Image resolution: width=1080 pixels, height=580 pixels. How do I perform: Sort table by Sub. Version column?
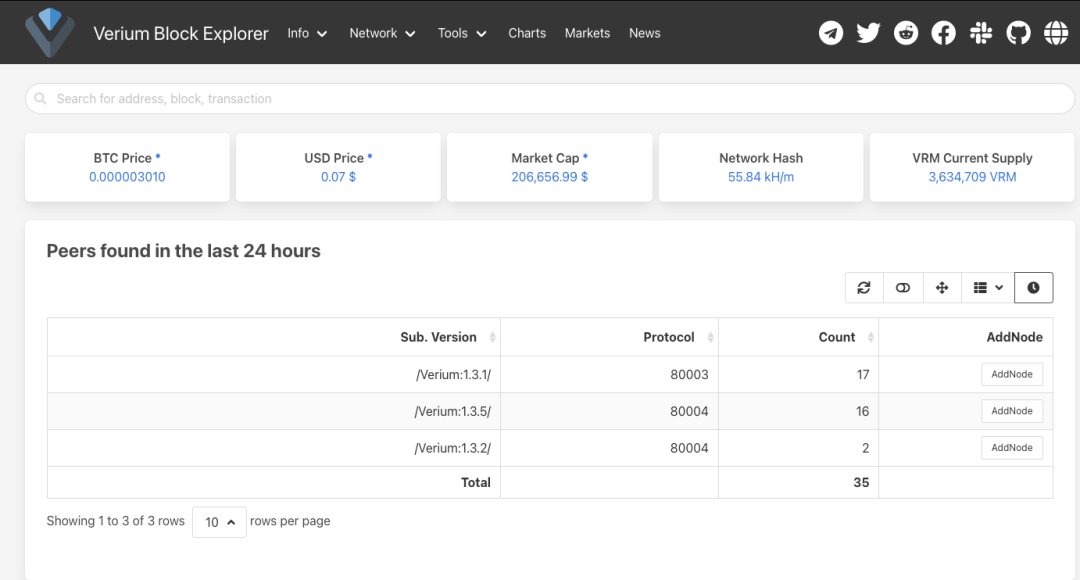274,337
